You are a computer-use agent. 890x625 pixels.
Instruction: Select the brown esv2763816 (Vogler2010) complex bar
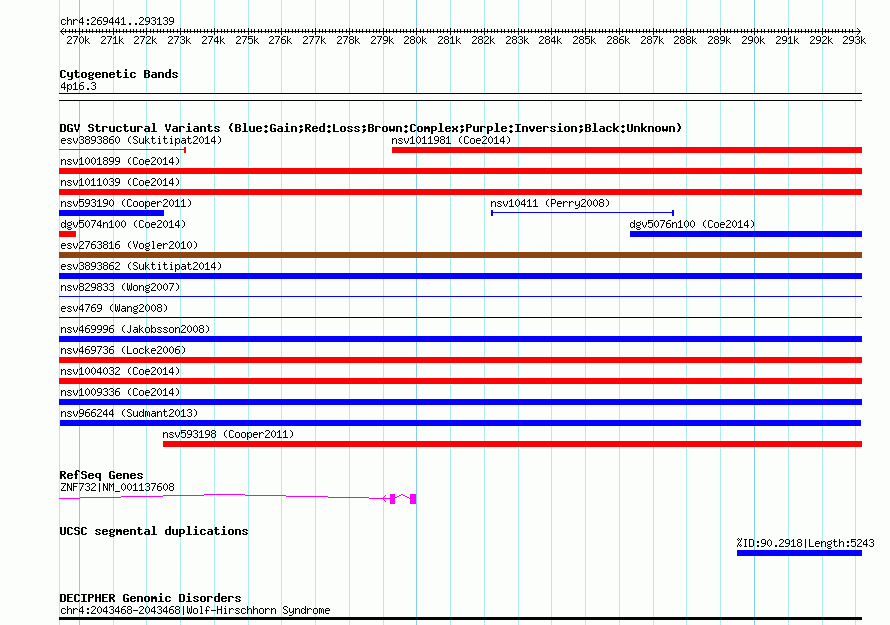click(x=460, y=255)
